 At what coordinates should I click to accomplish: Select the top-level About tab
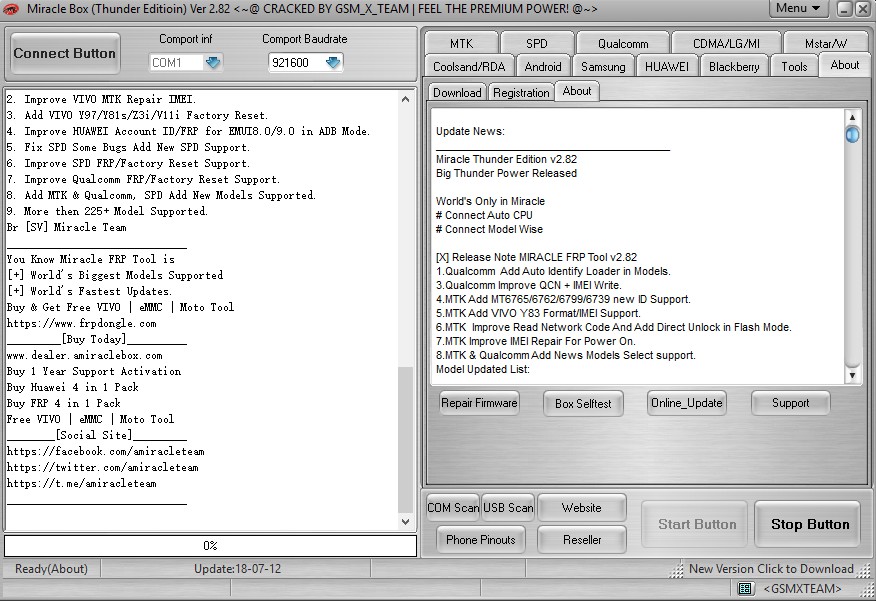pos(845,65)
